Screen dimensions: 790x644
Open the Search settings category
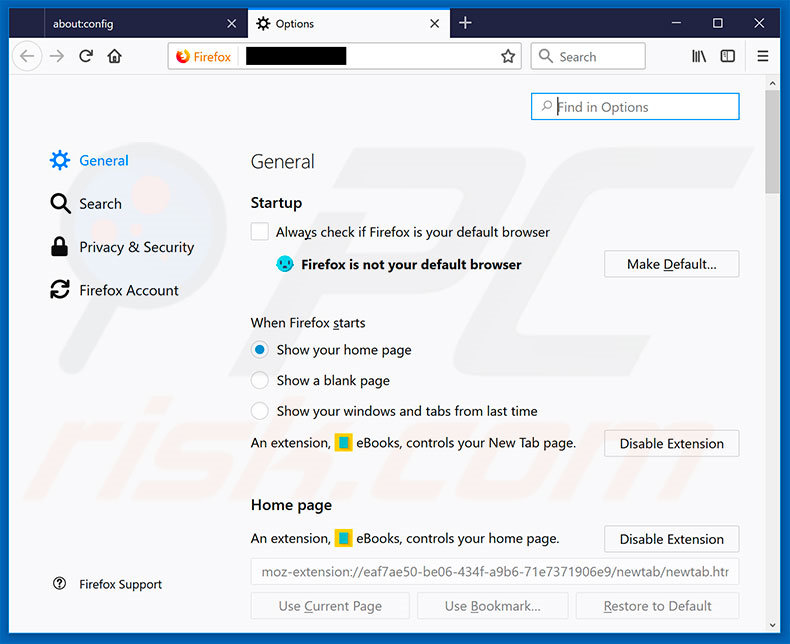tap(86, 204)
